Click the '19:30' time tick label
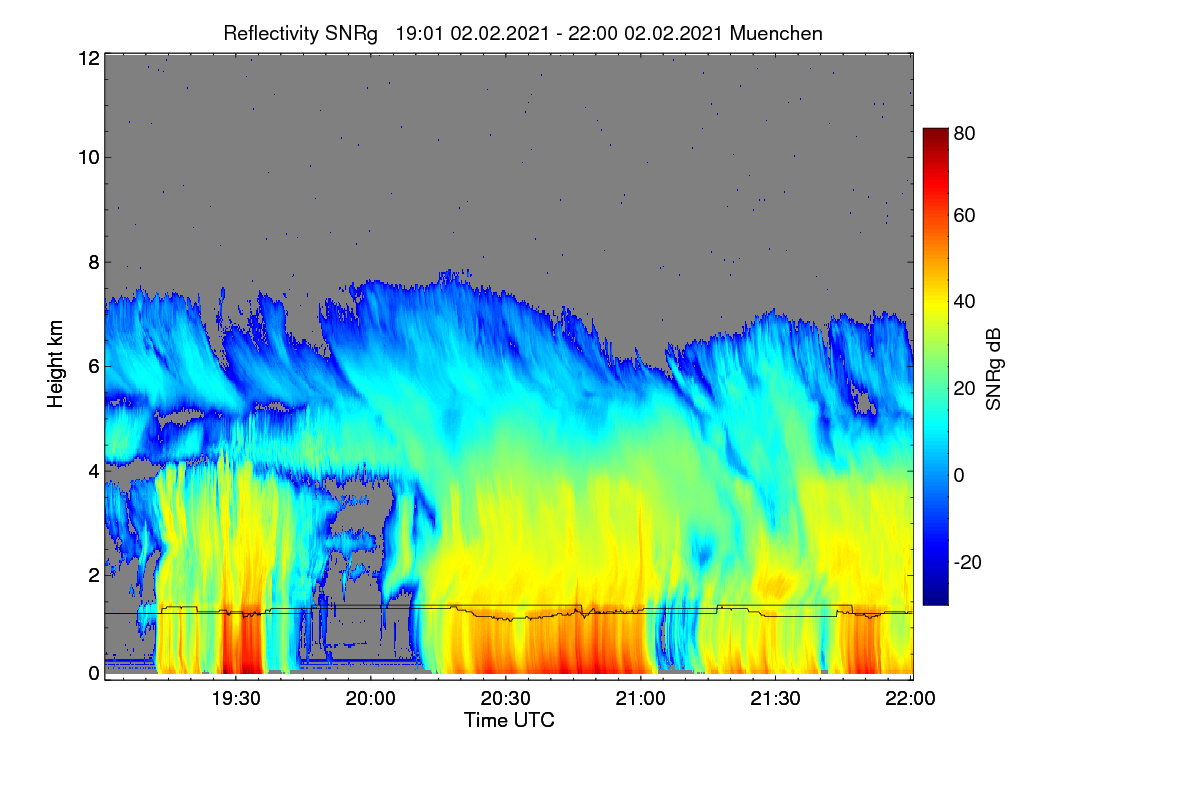 235,699
